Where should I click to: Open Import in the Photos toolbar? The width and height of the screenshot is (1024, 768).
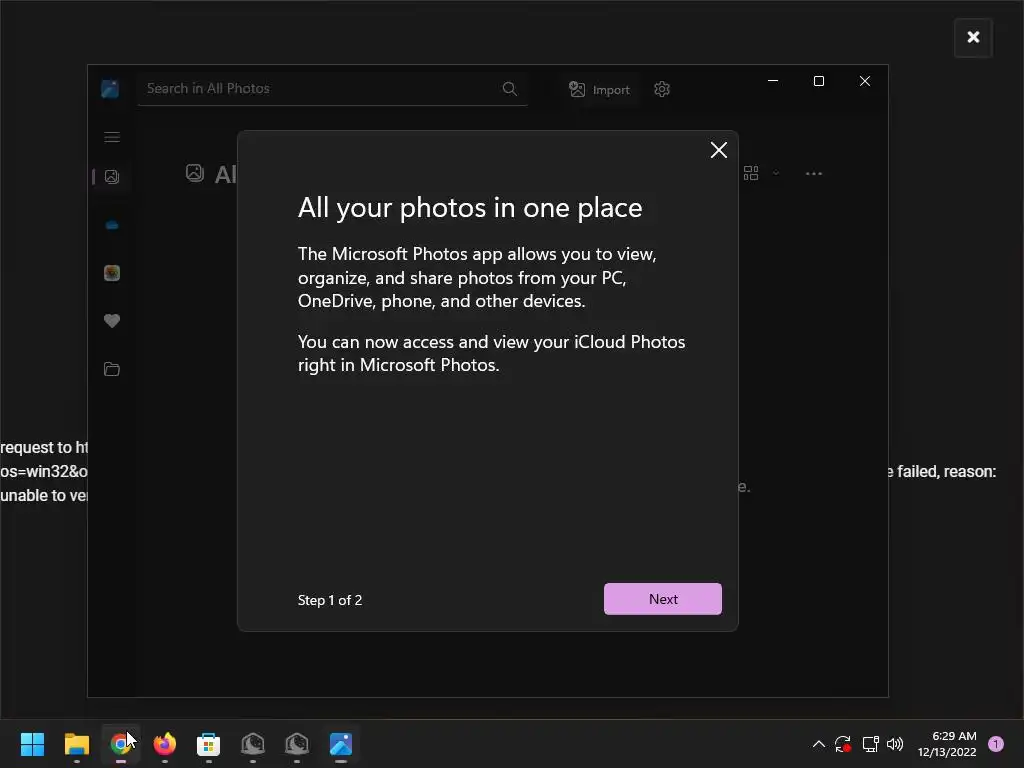(600, 89)
